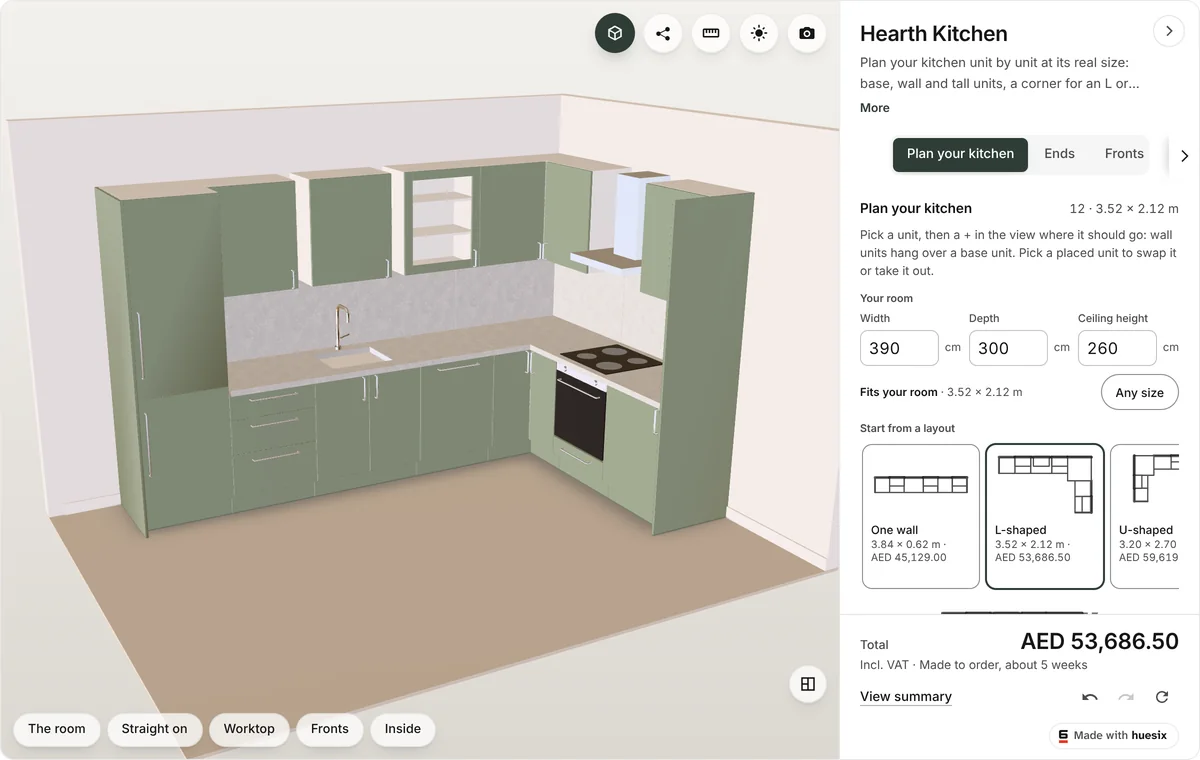Screen dimensions: 1200x760
Task: Click the undo arrow icon
Action: tap(1090, 697)
